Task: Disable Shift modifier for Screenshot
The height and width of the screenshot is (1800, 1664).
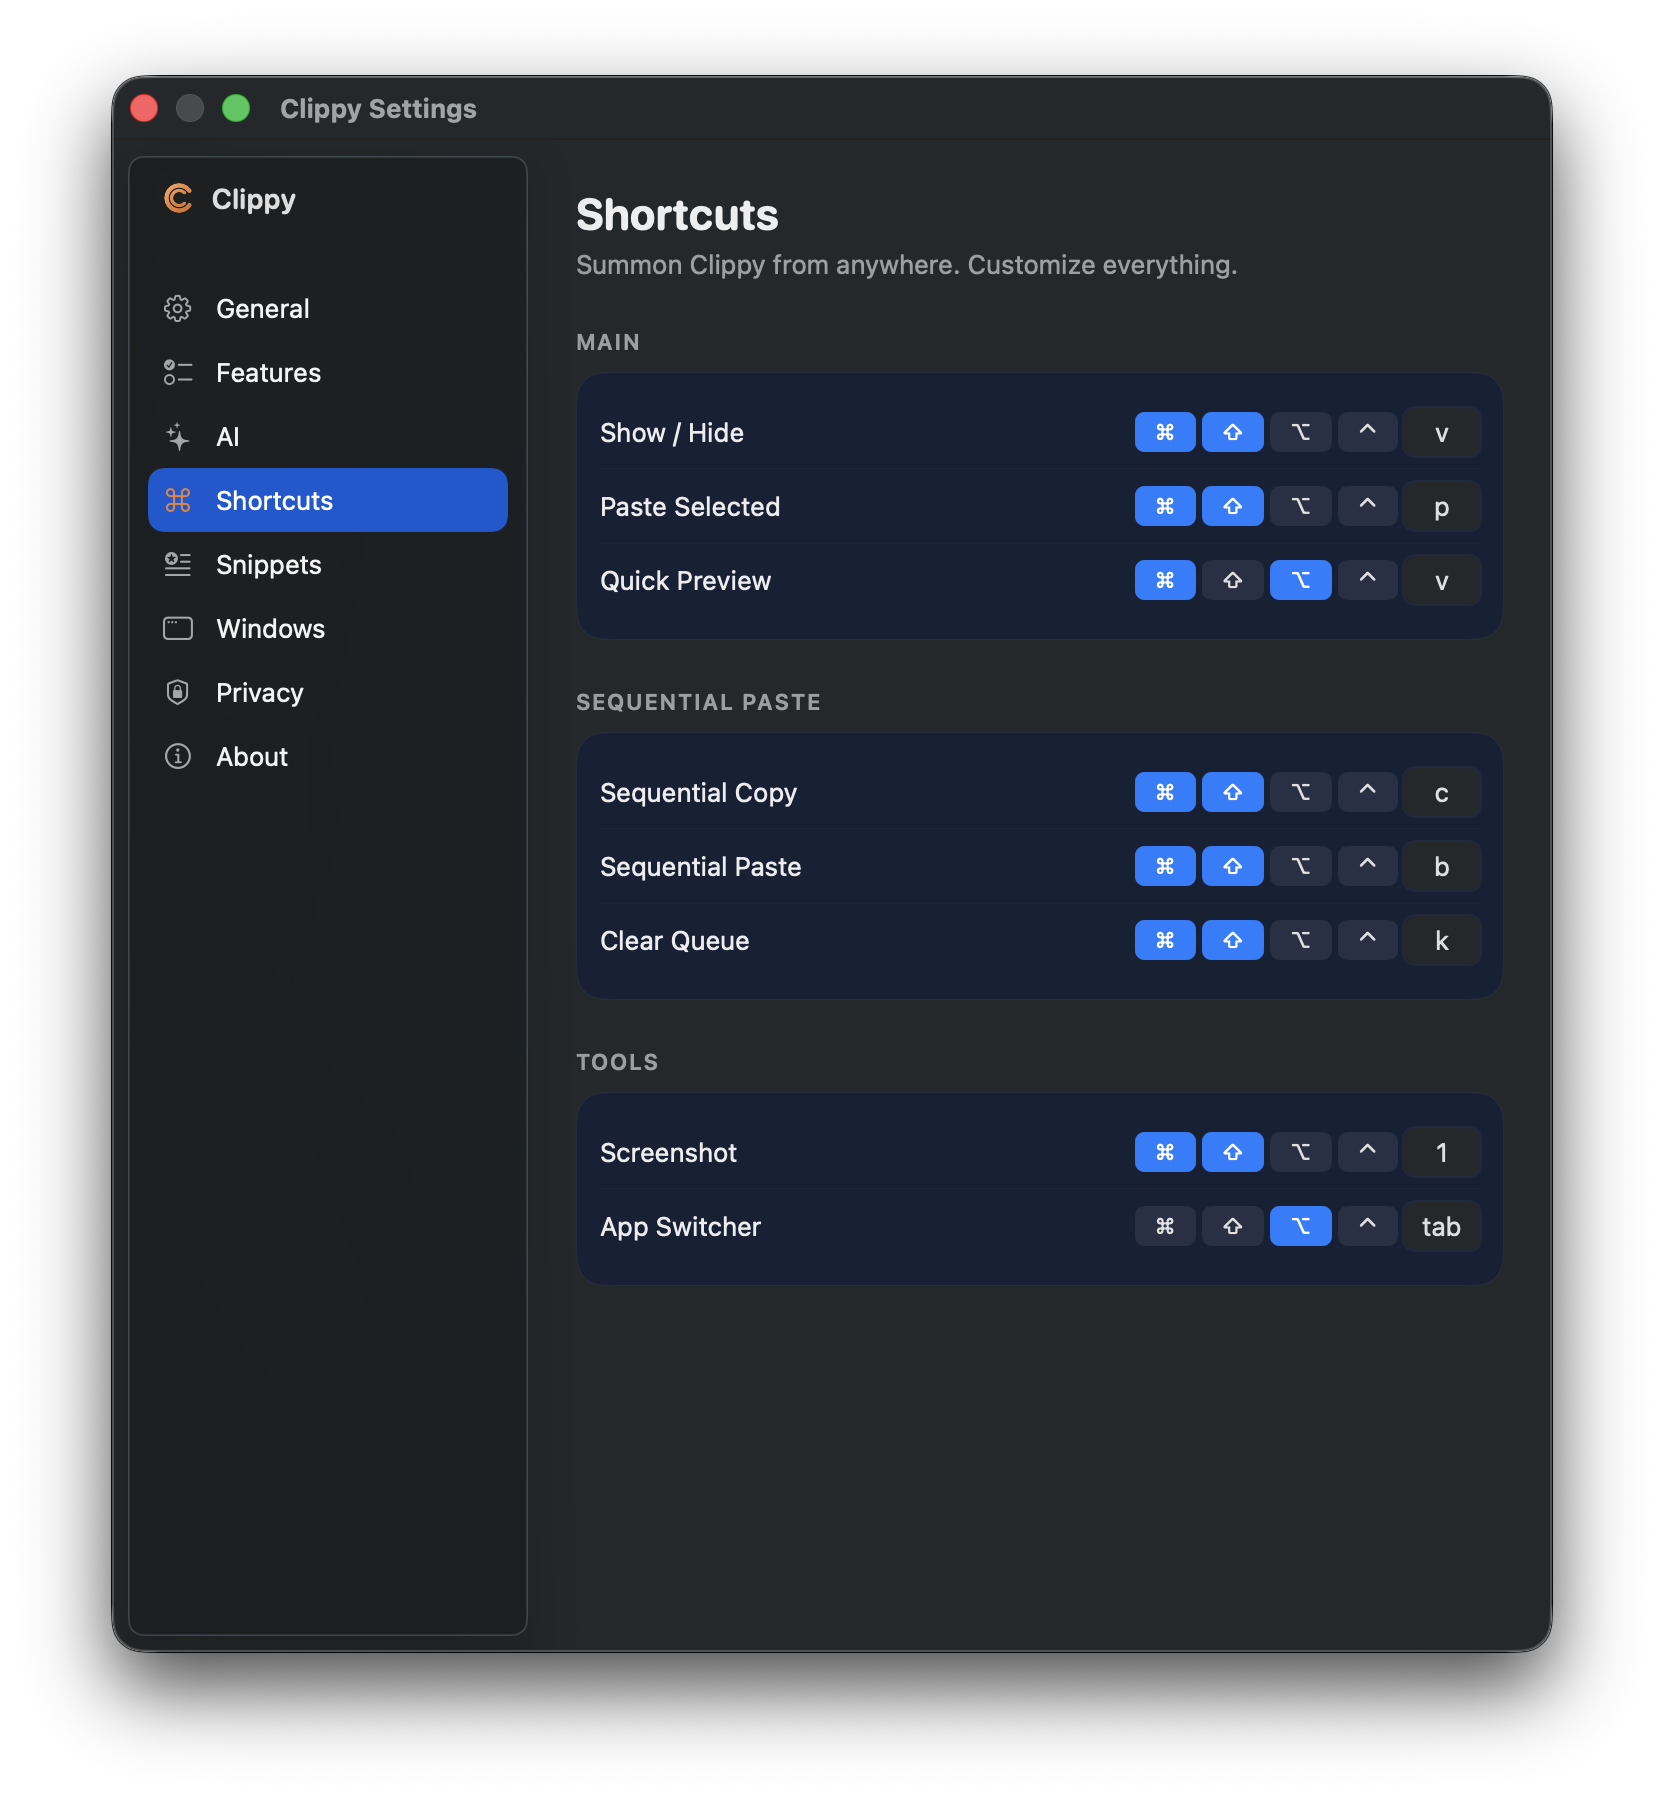Action: pos(1233,1153)
